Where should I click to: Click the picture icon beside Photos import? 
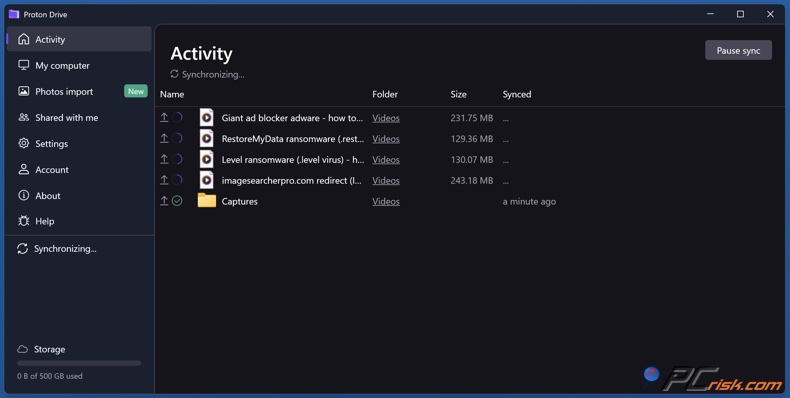[24, 91]
